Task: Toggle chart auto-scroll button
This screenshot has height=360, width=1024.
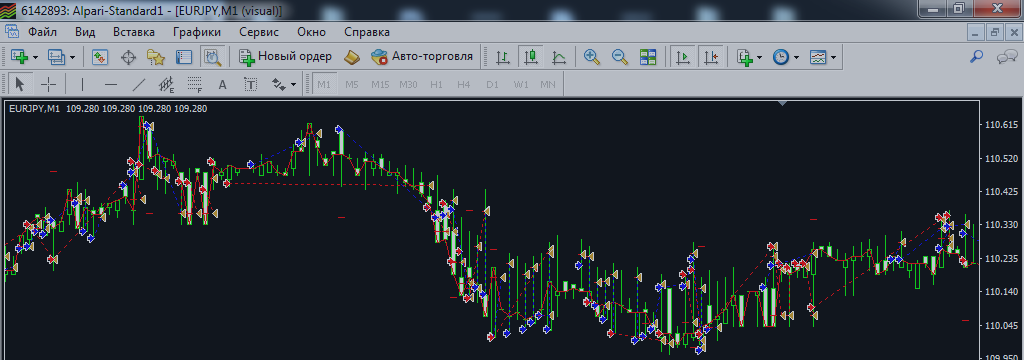Action: click(682, 57)
